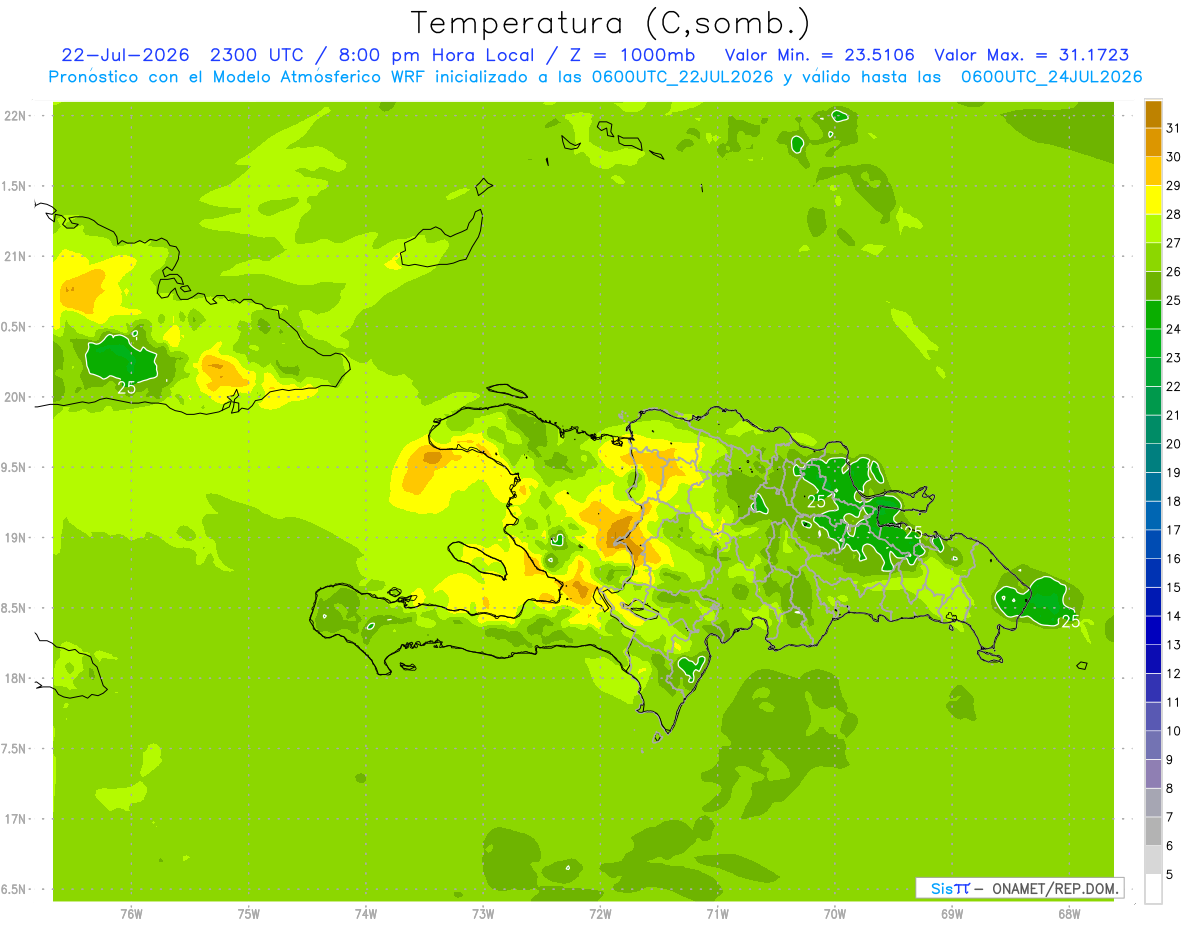The width and height of the screenshot is (1200, 927).
Task: Click the "ONAMET/REP.DOM." credit label
Action: pos(1055,888)
